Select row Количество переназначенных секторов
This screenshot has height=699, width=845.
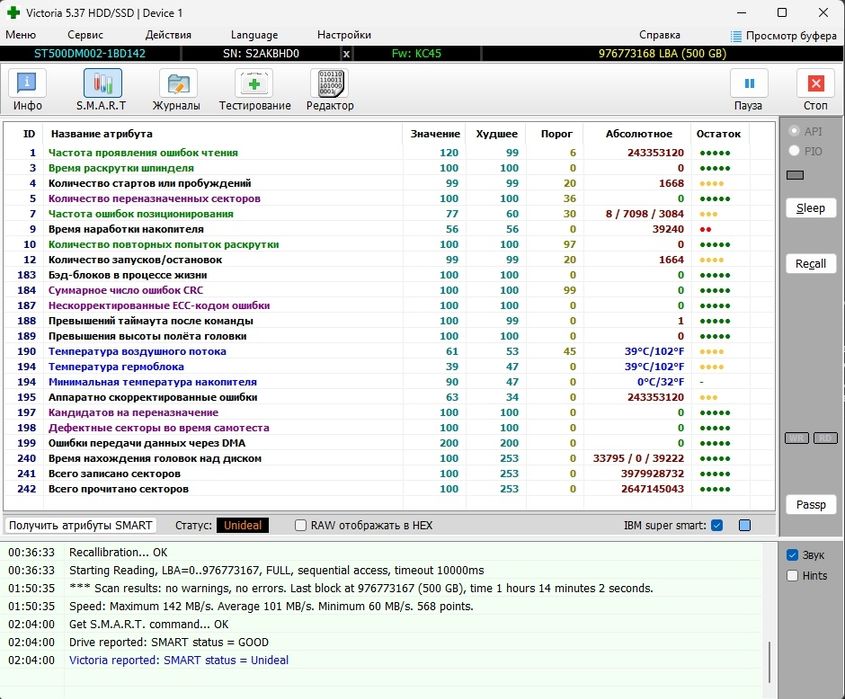tap(389, 199)
